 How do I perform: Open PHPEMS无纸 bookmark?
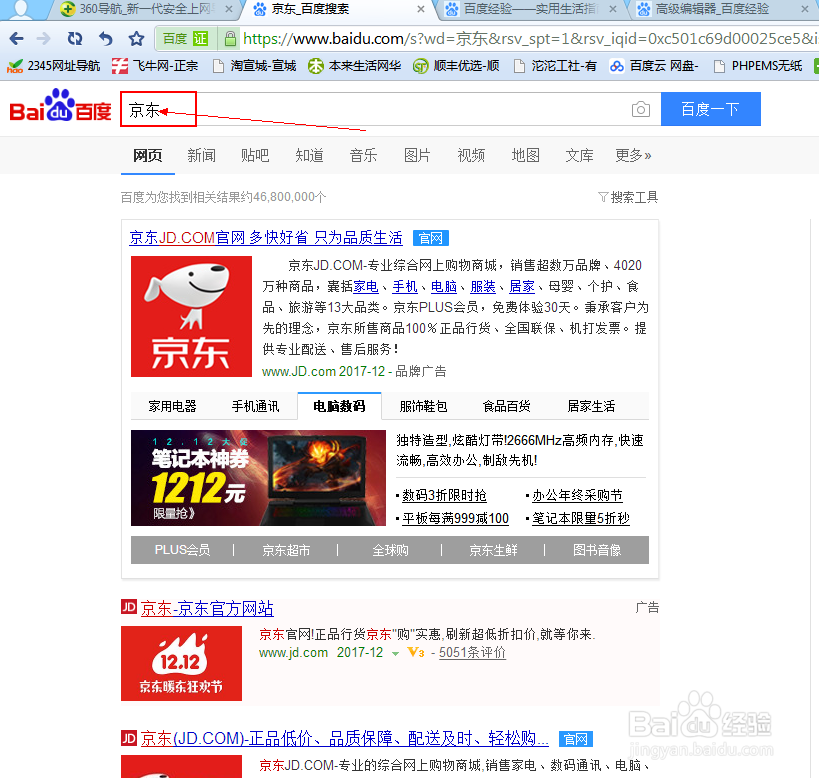758,66
